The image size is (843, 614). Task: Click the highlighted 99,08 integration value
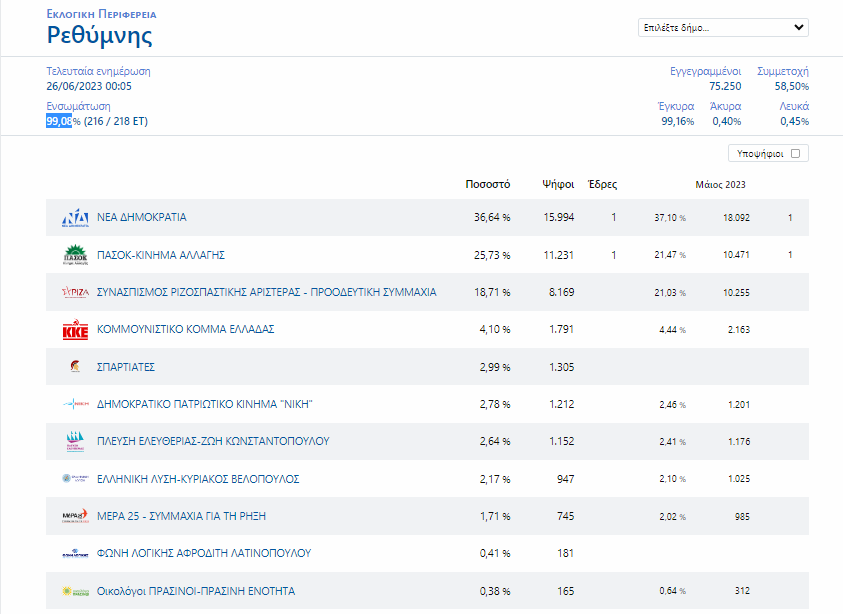click(59, 121)
